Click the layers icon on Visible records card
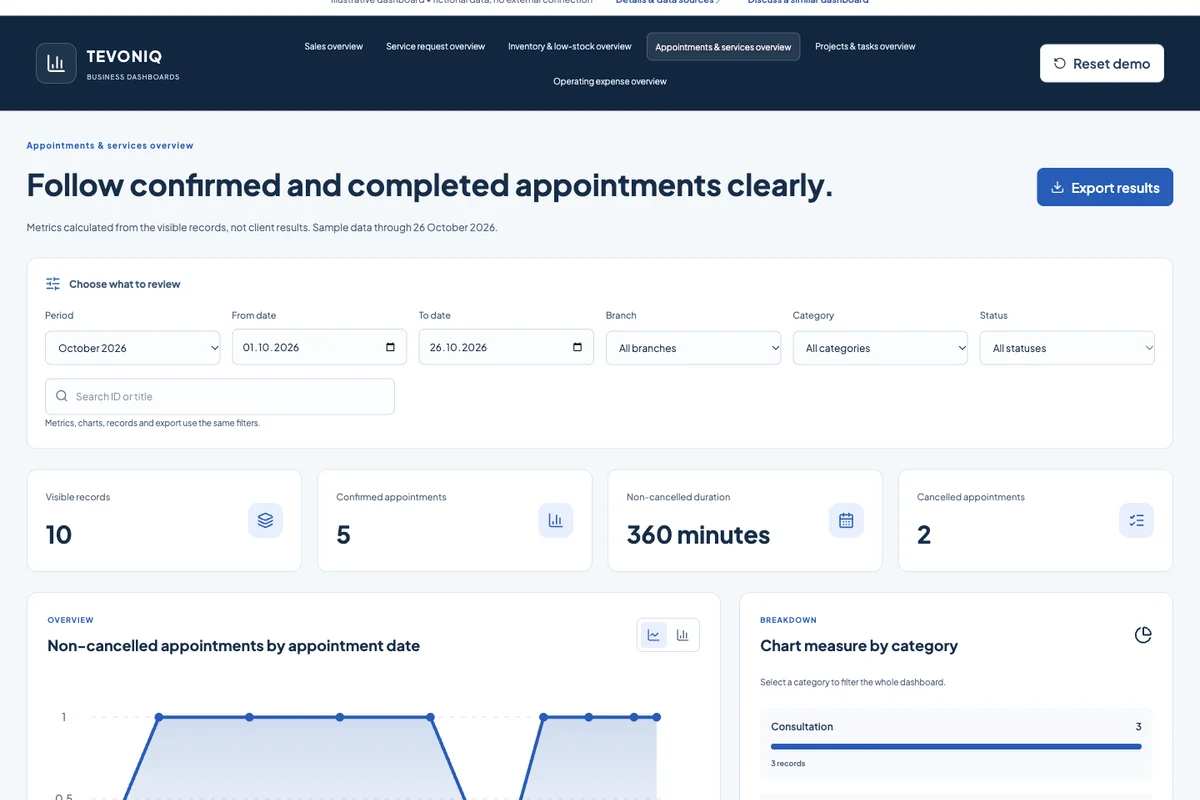Screen dimensions: 1200x800 (265, 520)
